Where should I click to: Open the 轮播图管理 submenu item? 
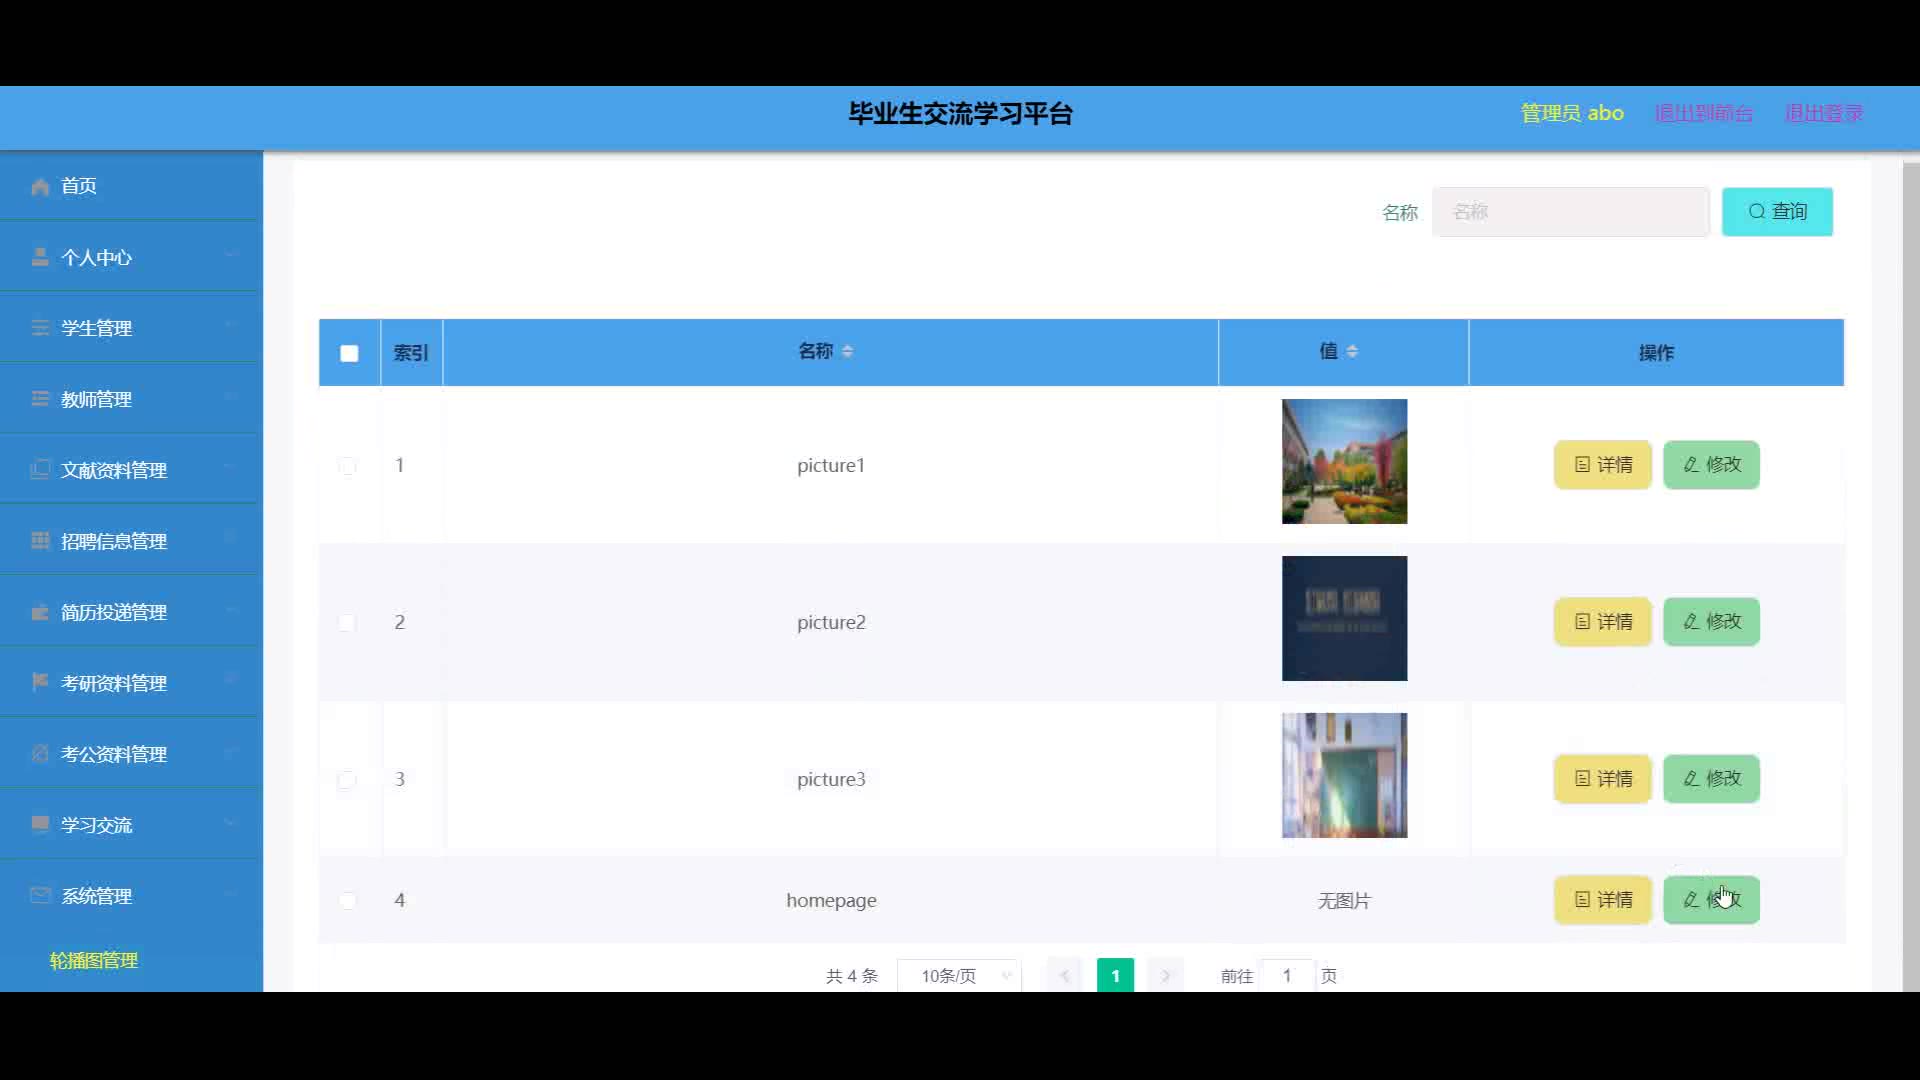[x=94, y=960]
